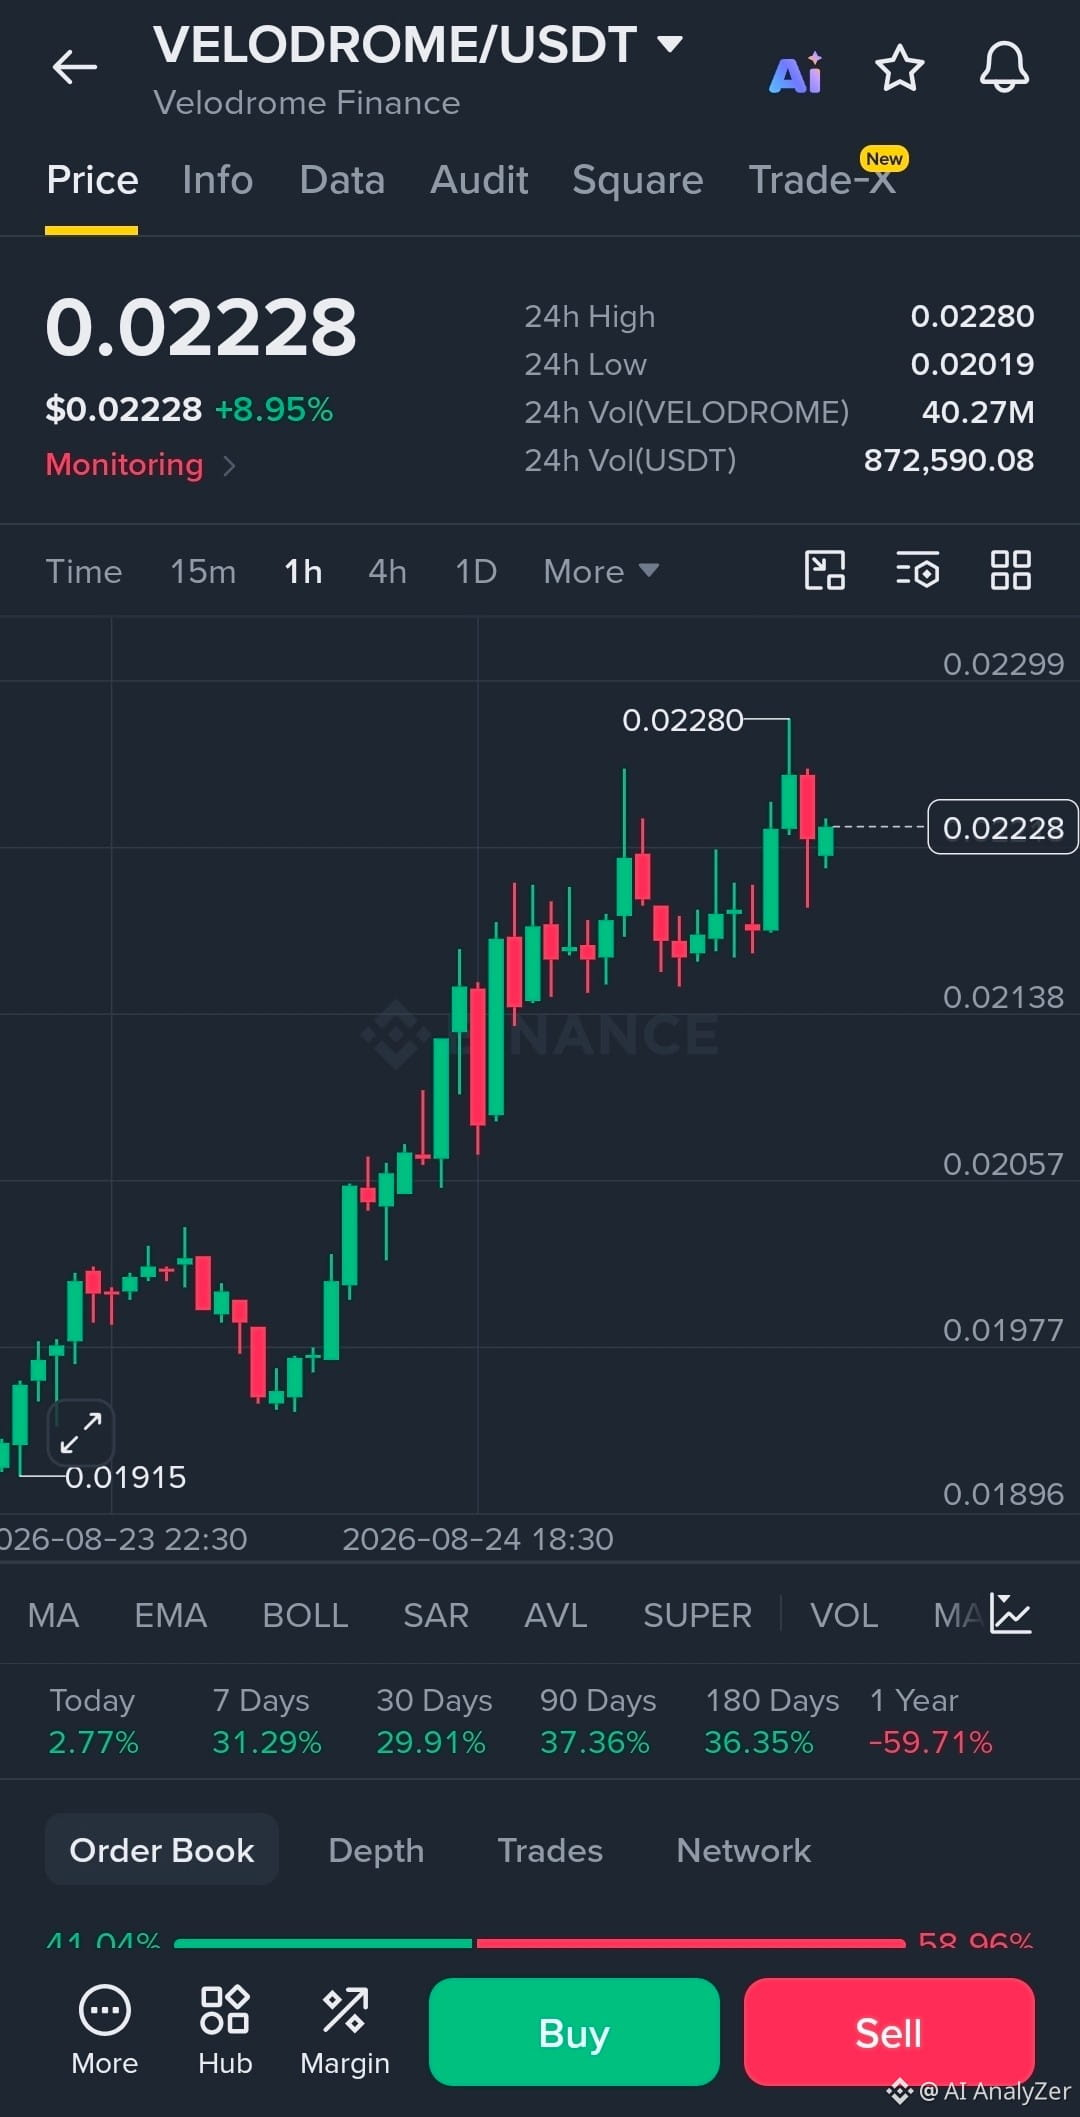Tap the 30 Days 29.91% performance value
This screenshot has width=1080, height=2117.
click(431, 1743)
